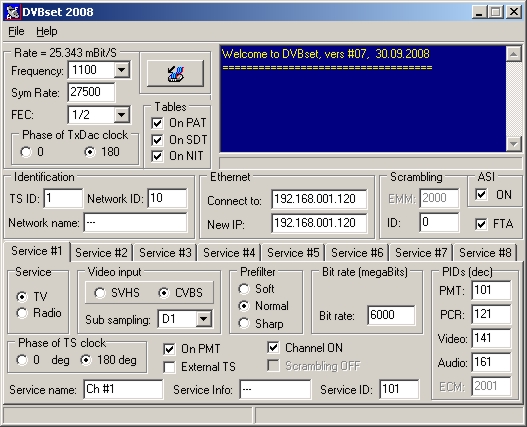527x427 pixels.
Task: Click the welcome message log text
Action: pyautogui.click(x=326, y=54)
